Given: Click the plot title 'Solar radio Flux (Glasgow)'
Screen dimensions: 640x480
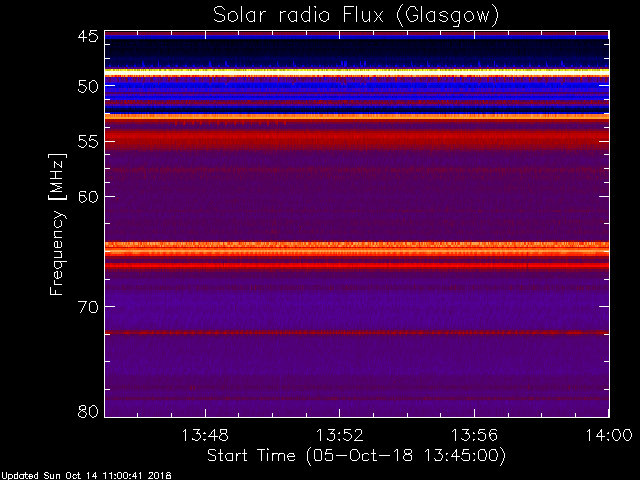Looking at the screenshot, I should coord(356,15).
